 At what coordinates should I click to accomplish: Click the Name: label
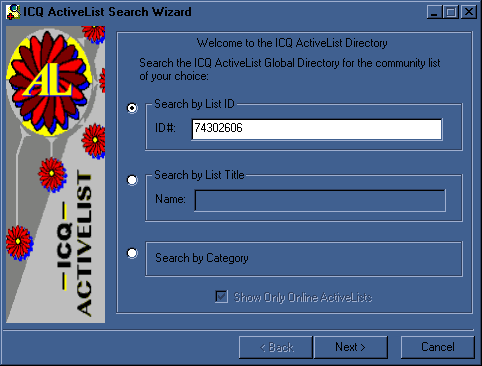click(x=170, y=199)
